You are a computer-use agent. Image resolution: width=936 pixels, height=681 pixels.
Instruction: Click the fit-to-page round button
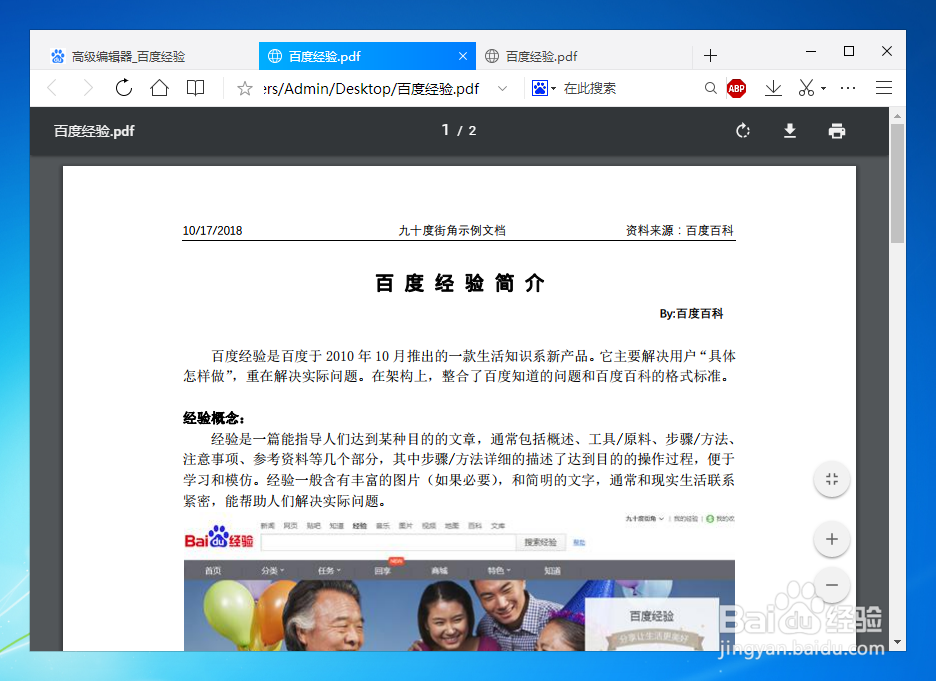[x=832, y=479]
